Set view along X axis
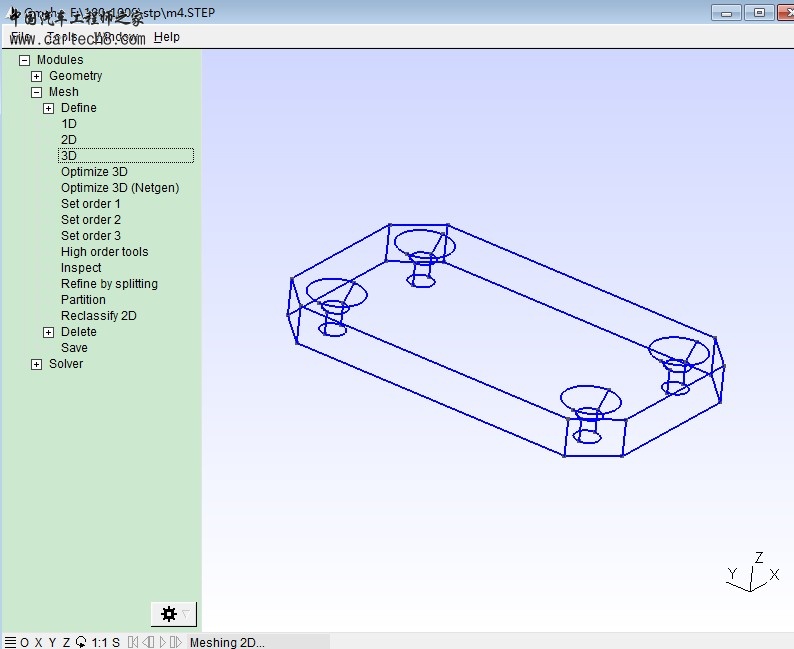Viewport: 794px width, 649px height. 38,642
